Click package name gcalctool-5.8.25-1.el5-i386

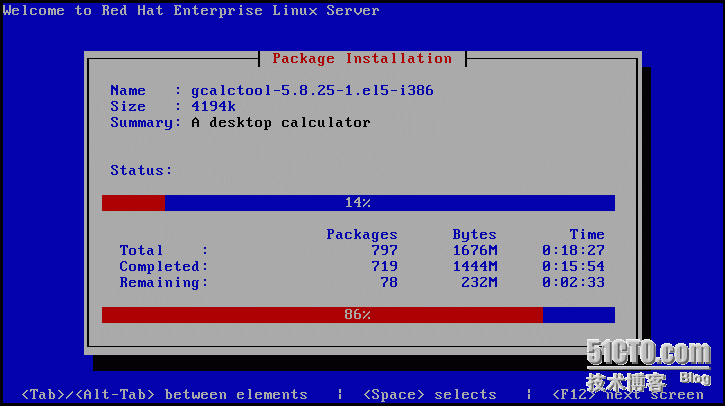coord(312,90)
